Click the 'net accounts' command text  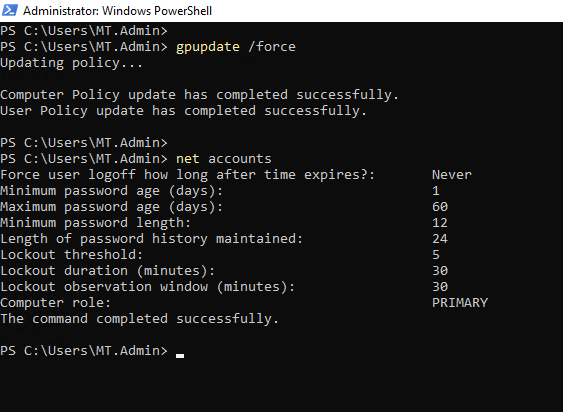pos(224,159)
